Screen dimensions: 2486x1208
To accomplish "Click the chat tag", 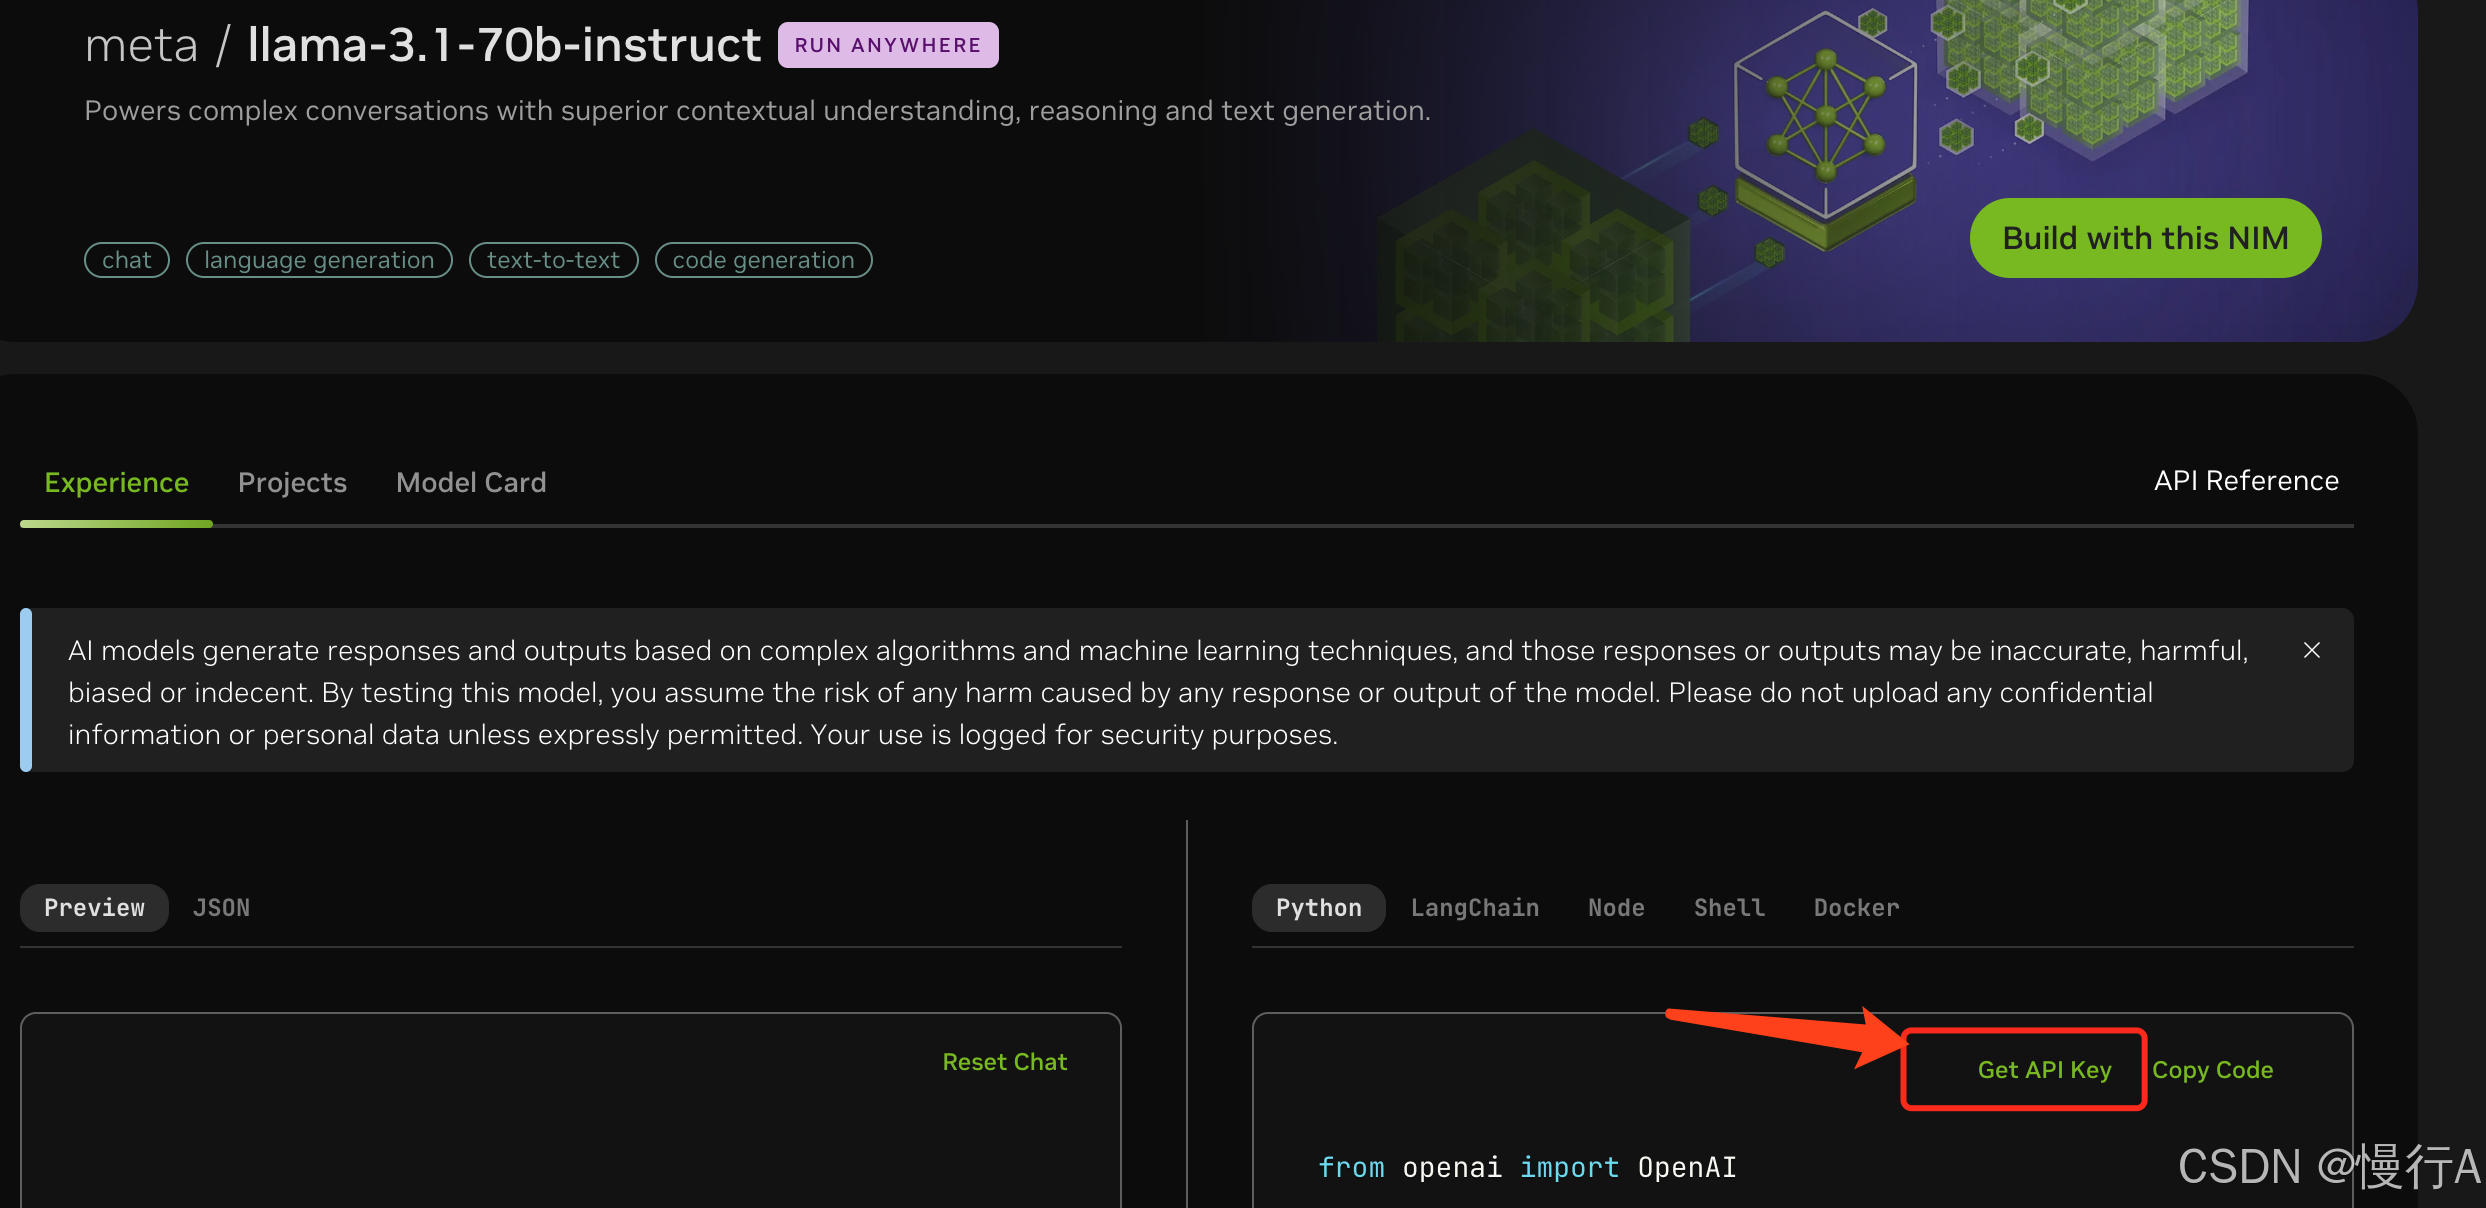I will pos(126,259).
